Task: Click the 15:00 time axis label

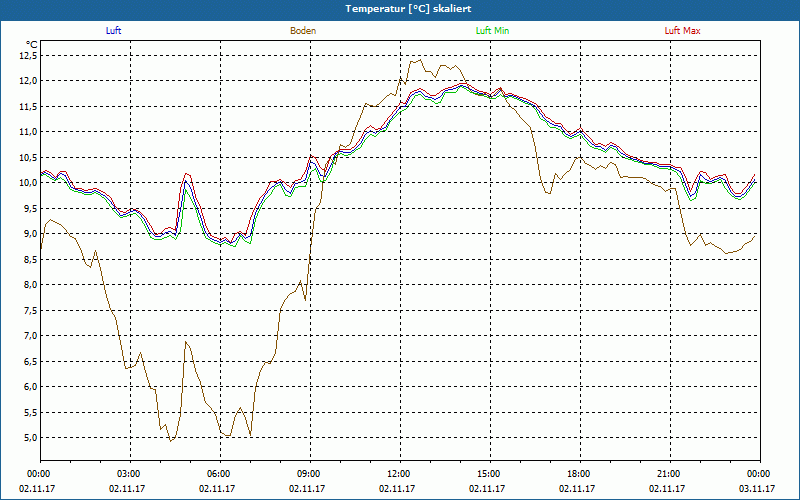Action: click(x=487, y=474)
